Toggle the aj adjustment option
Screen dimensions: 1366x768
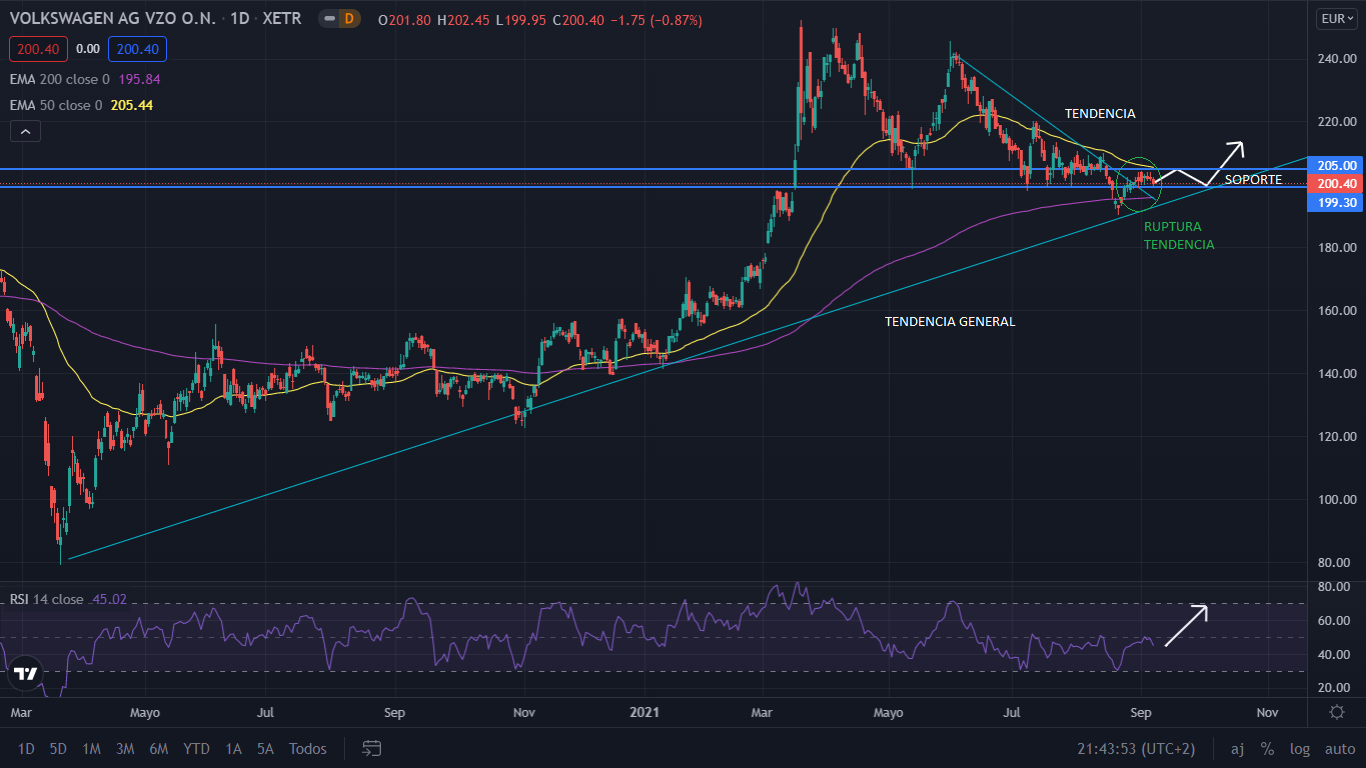pos(1237,748)
